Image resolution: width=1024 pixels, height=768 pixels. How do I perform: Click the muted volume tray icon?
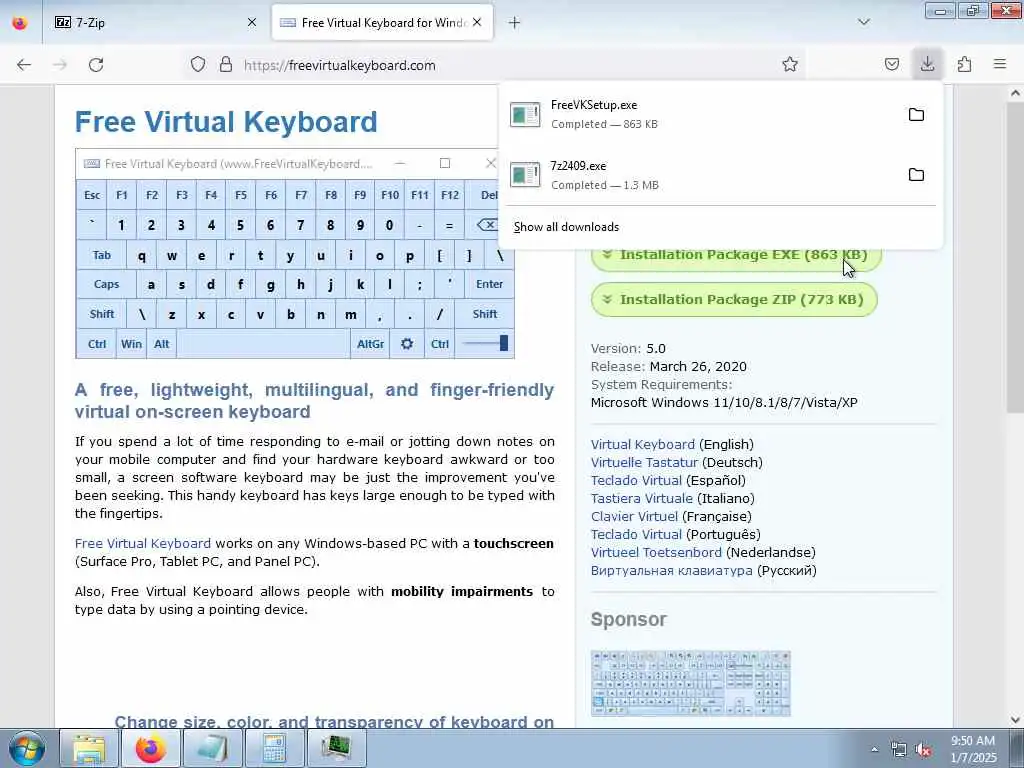[923, 750]
